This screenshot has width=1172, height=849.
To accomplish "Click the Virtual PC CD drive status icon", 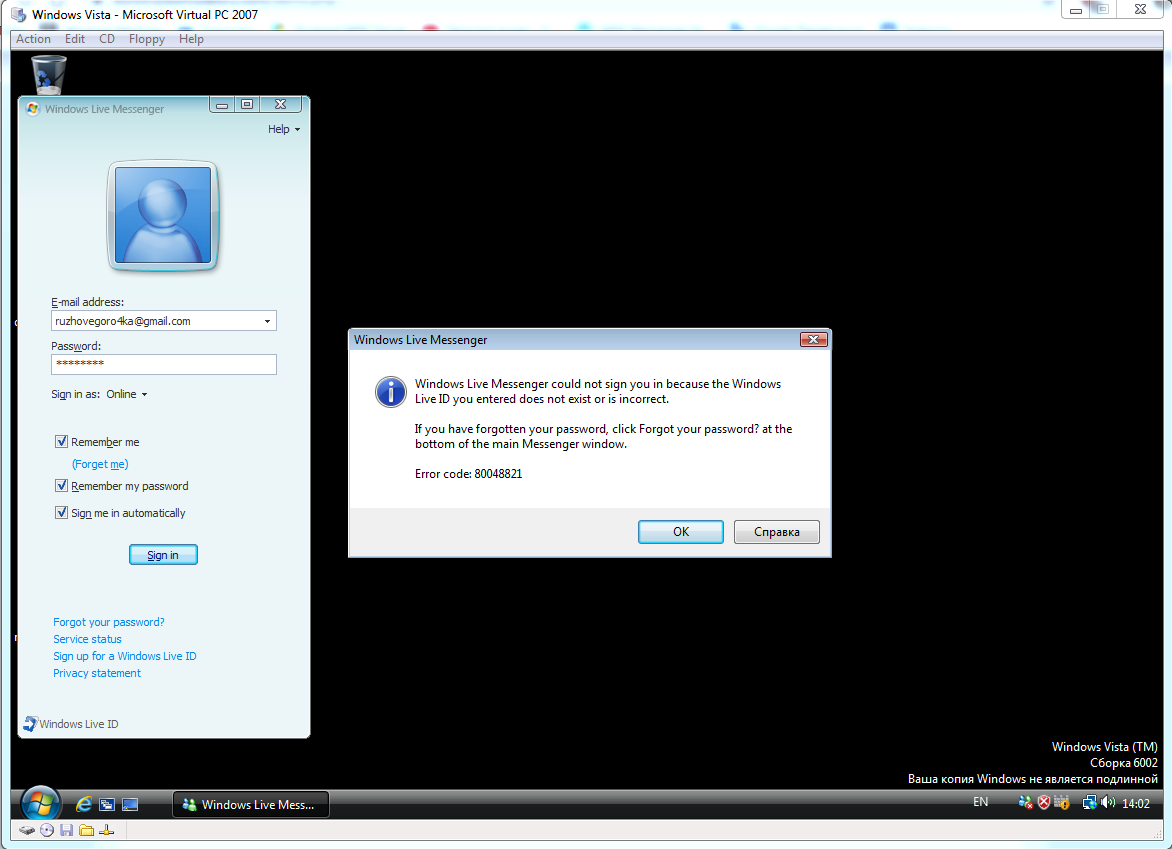I will (46, 831).
